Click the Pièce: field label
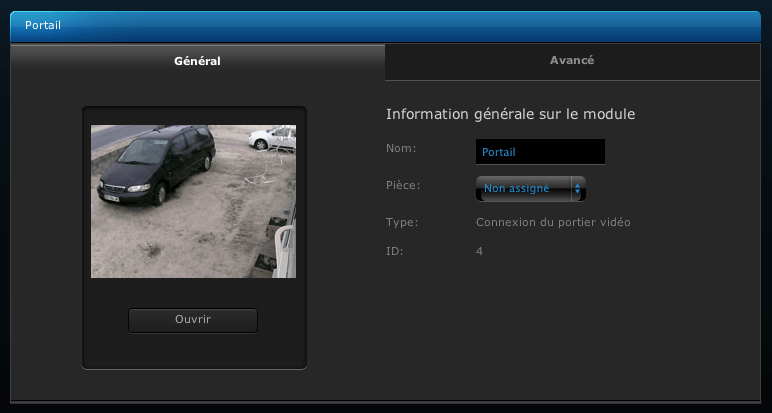The height and width of the screenshot is (413, 772). (403, 186)
